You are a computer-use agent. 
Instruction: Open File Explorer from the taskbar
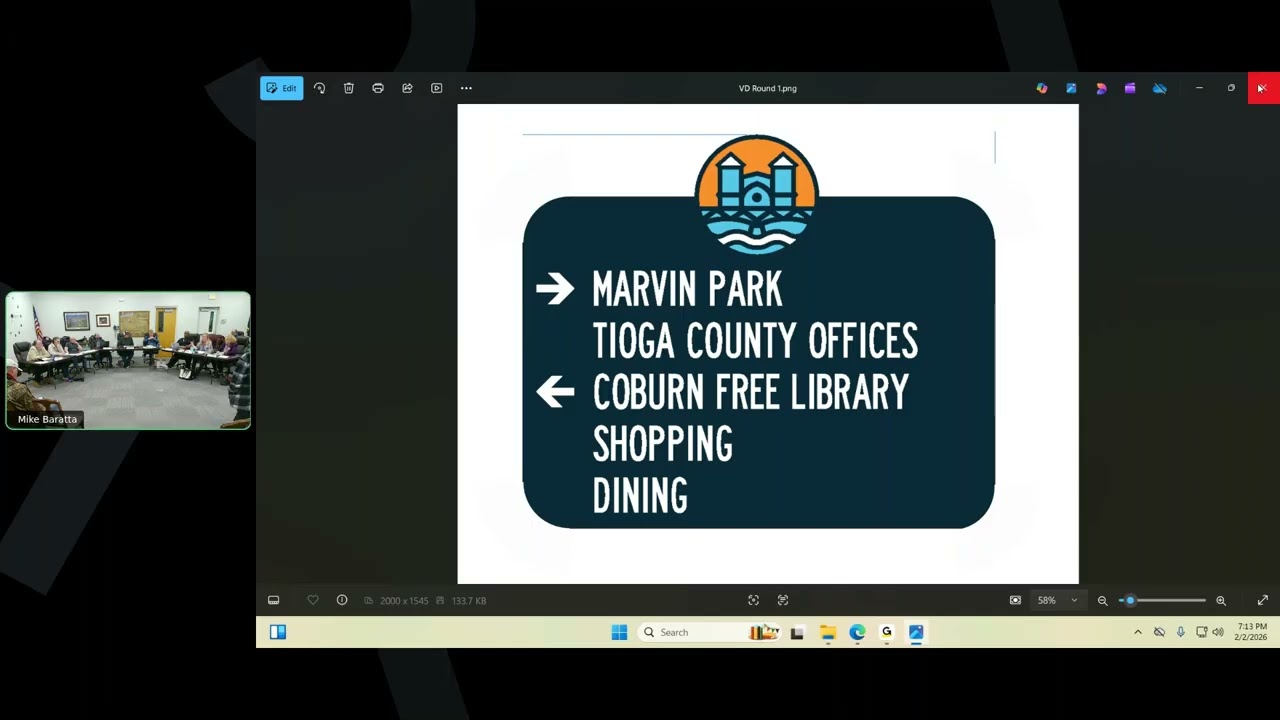828,632
